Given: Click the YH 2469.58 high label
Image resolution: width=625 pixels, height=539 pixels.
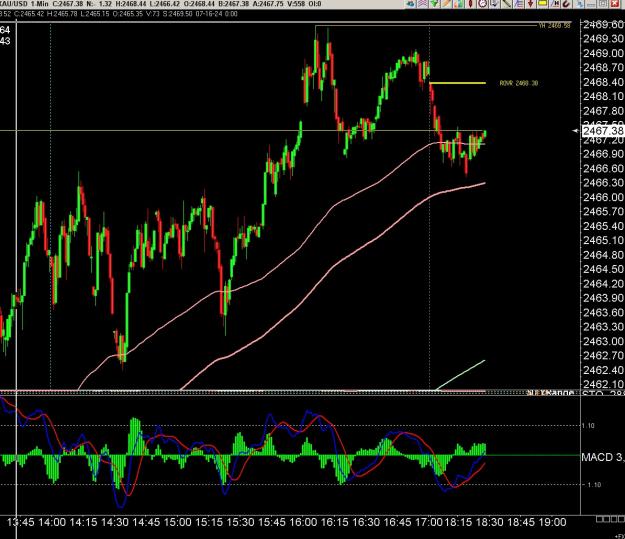Looking at the screenshot, I should point(554,26).
